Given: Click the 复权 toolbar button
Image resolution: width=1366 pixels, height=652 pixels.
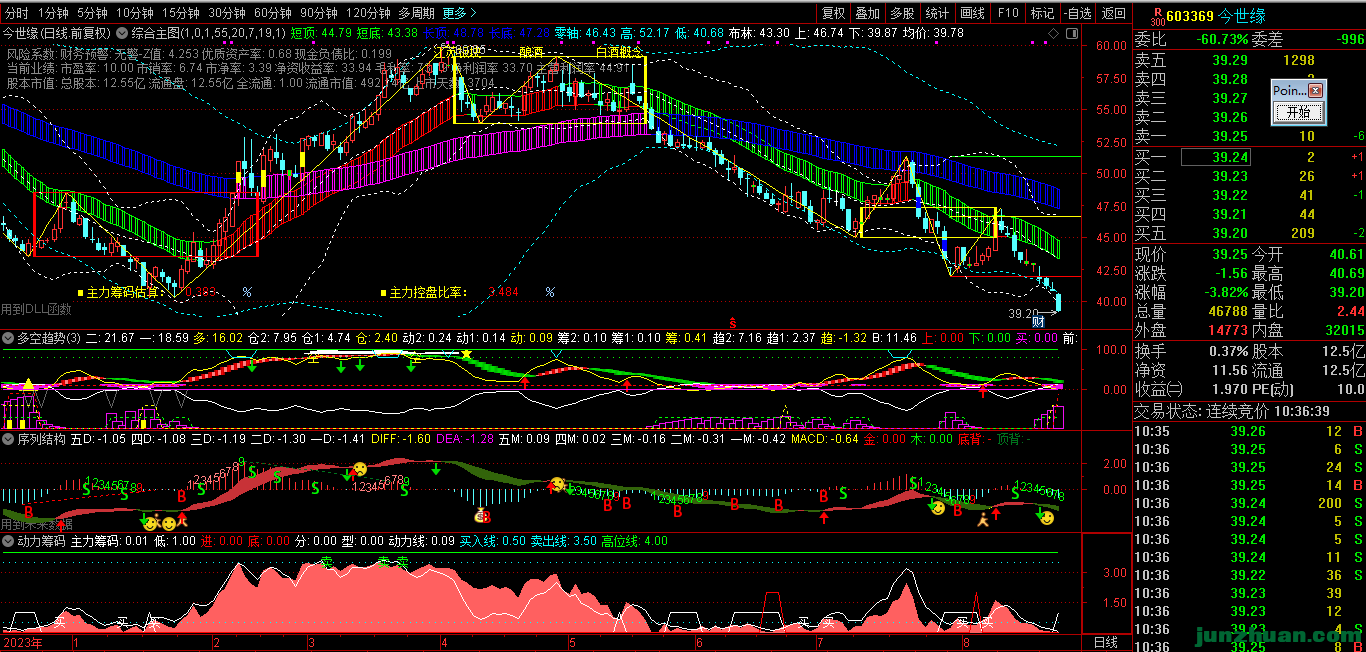Looking at the screenshot, I should pos(833,13).
